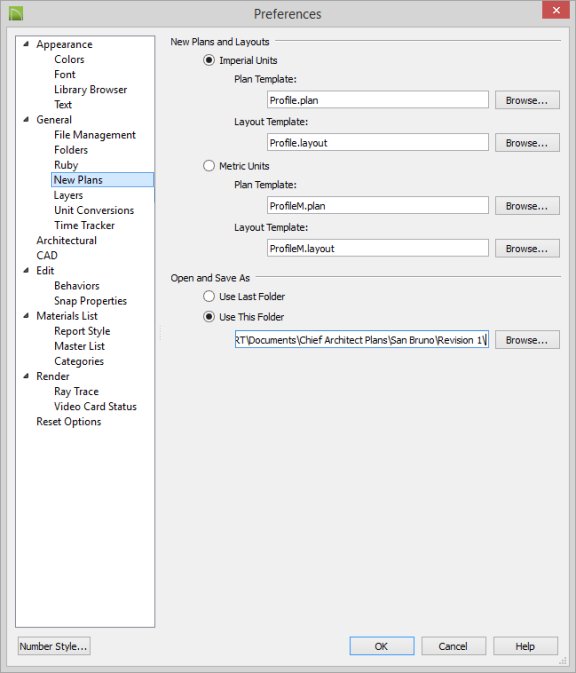
Task: Browse for the Imperial plan template
Action: click(527, 100)
